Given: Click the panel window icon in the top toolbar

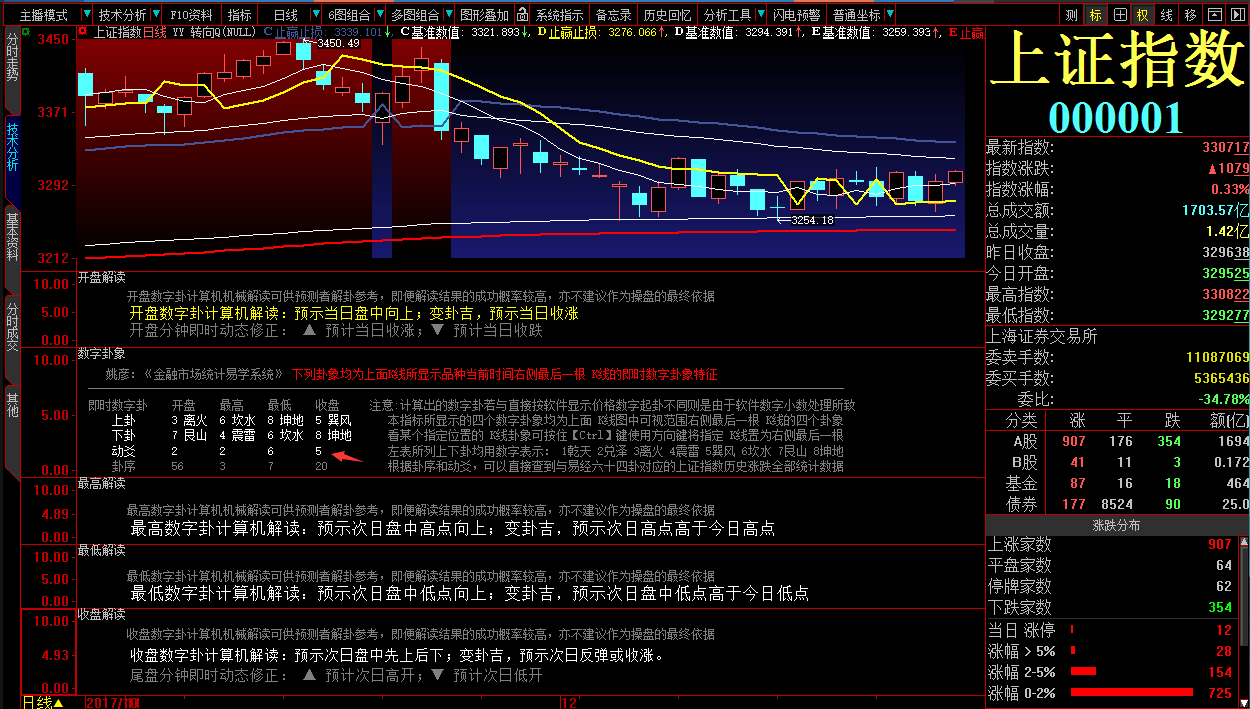Looking at the screenshot, I should click(x=1214, y=15).
